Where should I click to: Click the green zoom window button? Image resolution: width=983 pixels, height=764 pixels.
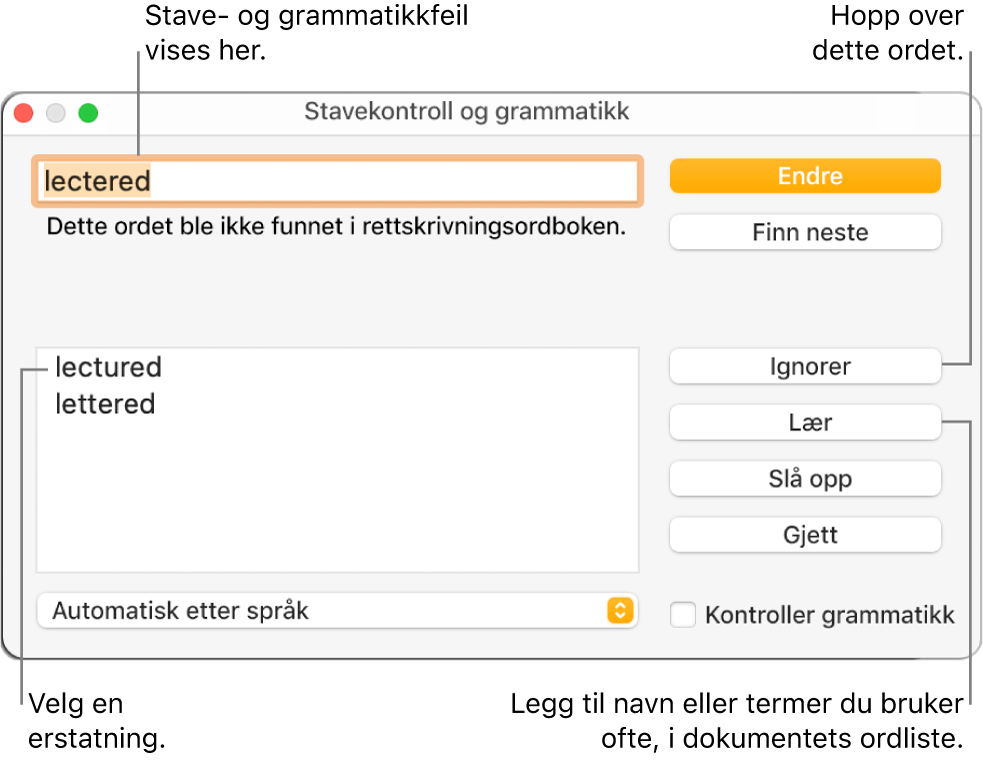[x=89, y=113]
